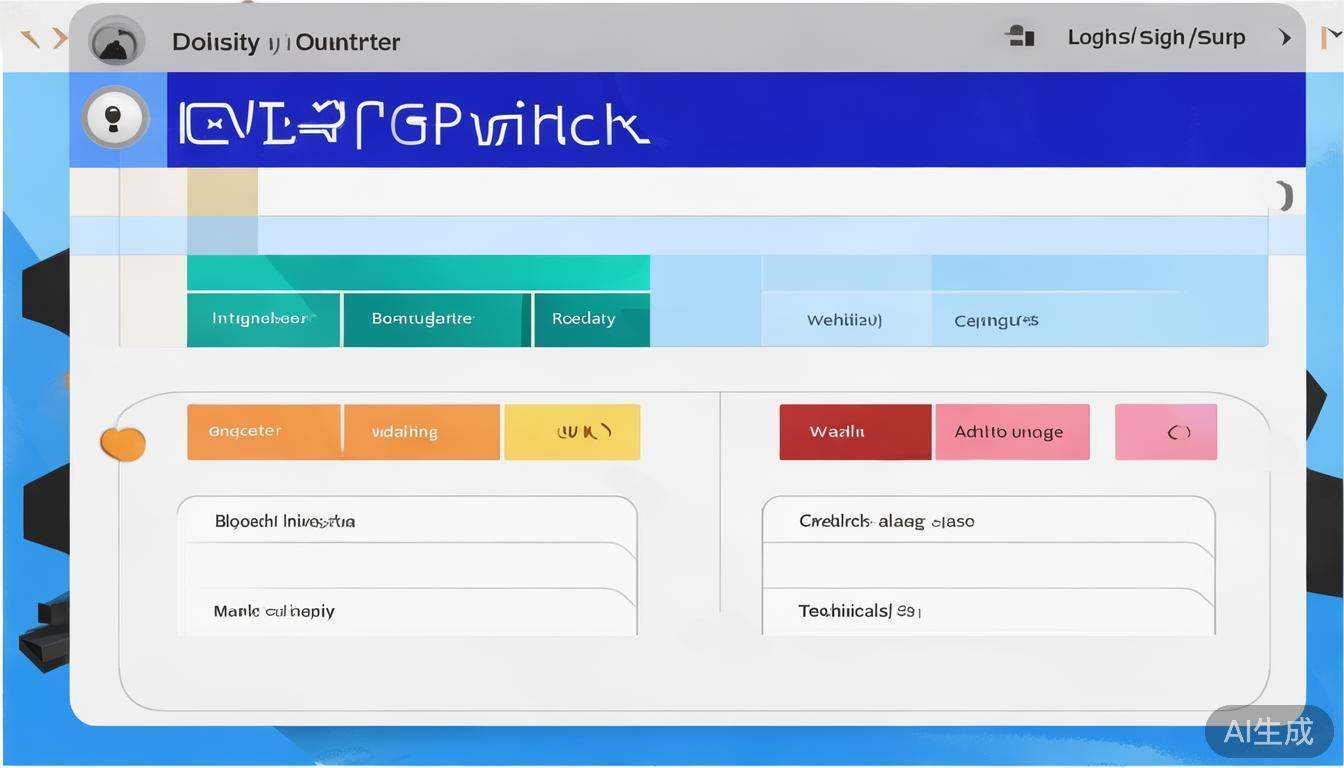
Task: Click the forward arrow at top left
Action: 60,39
